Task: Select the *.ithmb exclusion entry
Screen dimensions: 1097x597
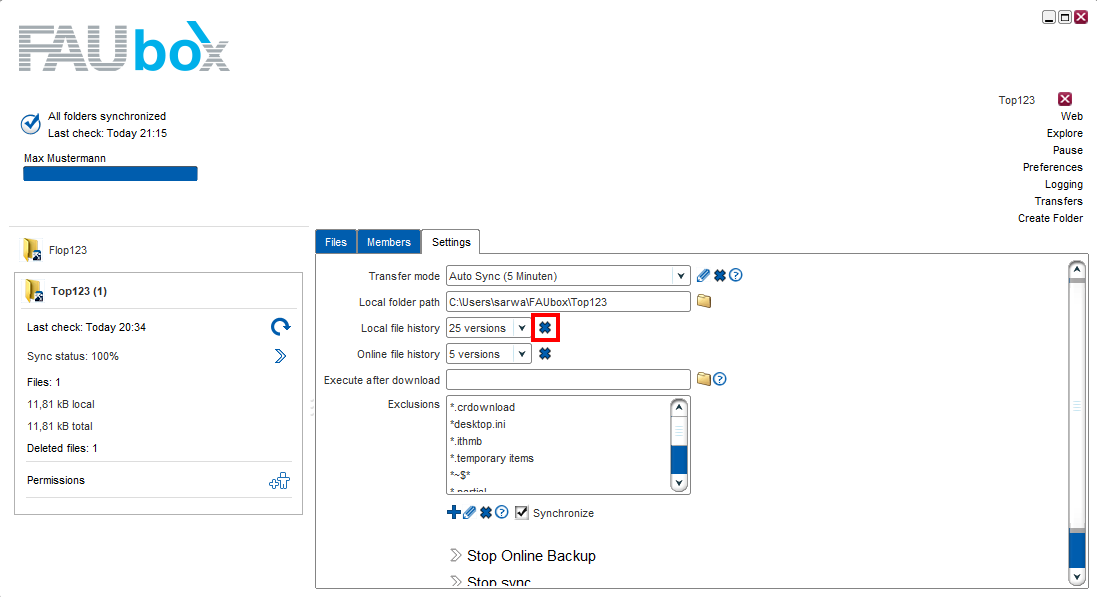Action: click(x=466, y=441)
